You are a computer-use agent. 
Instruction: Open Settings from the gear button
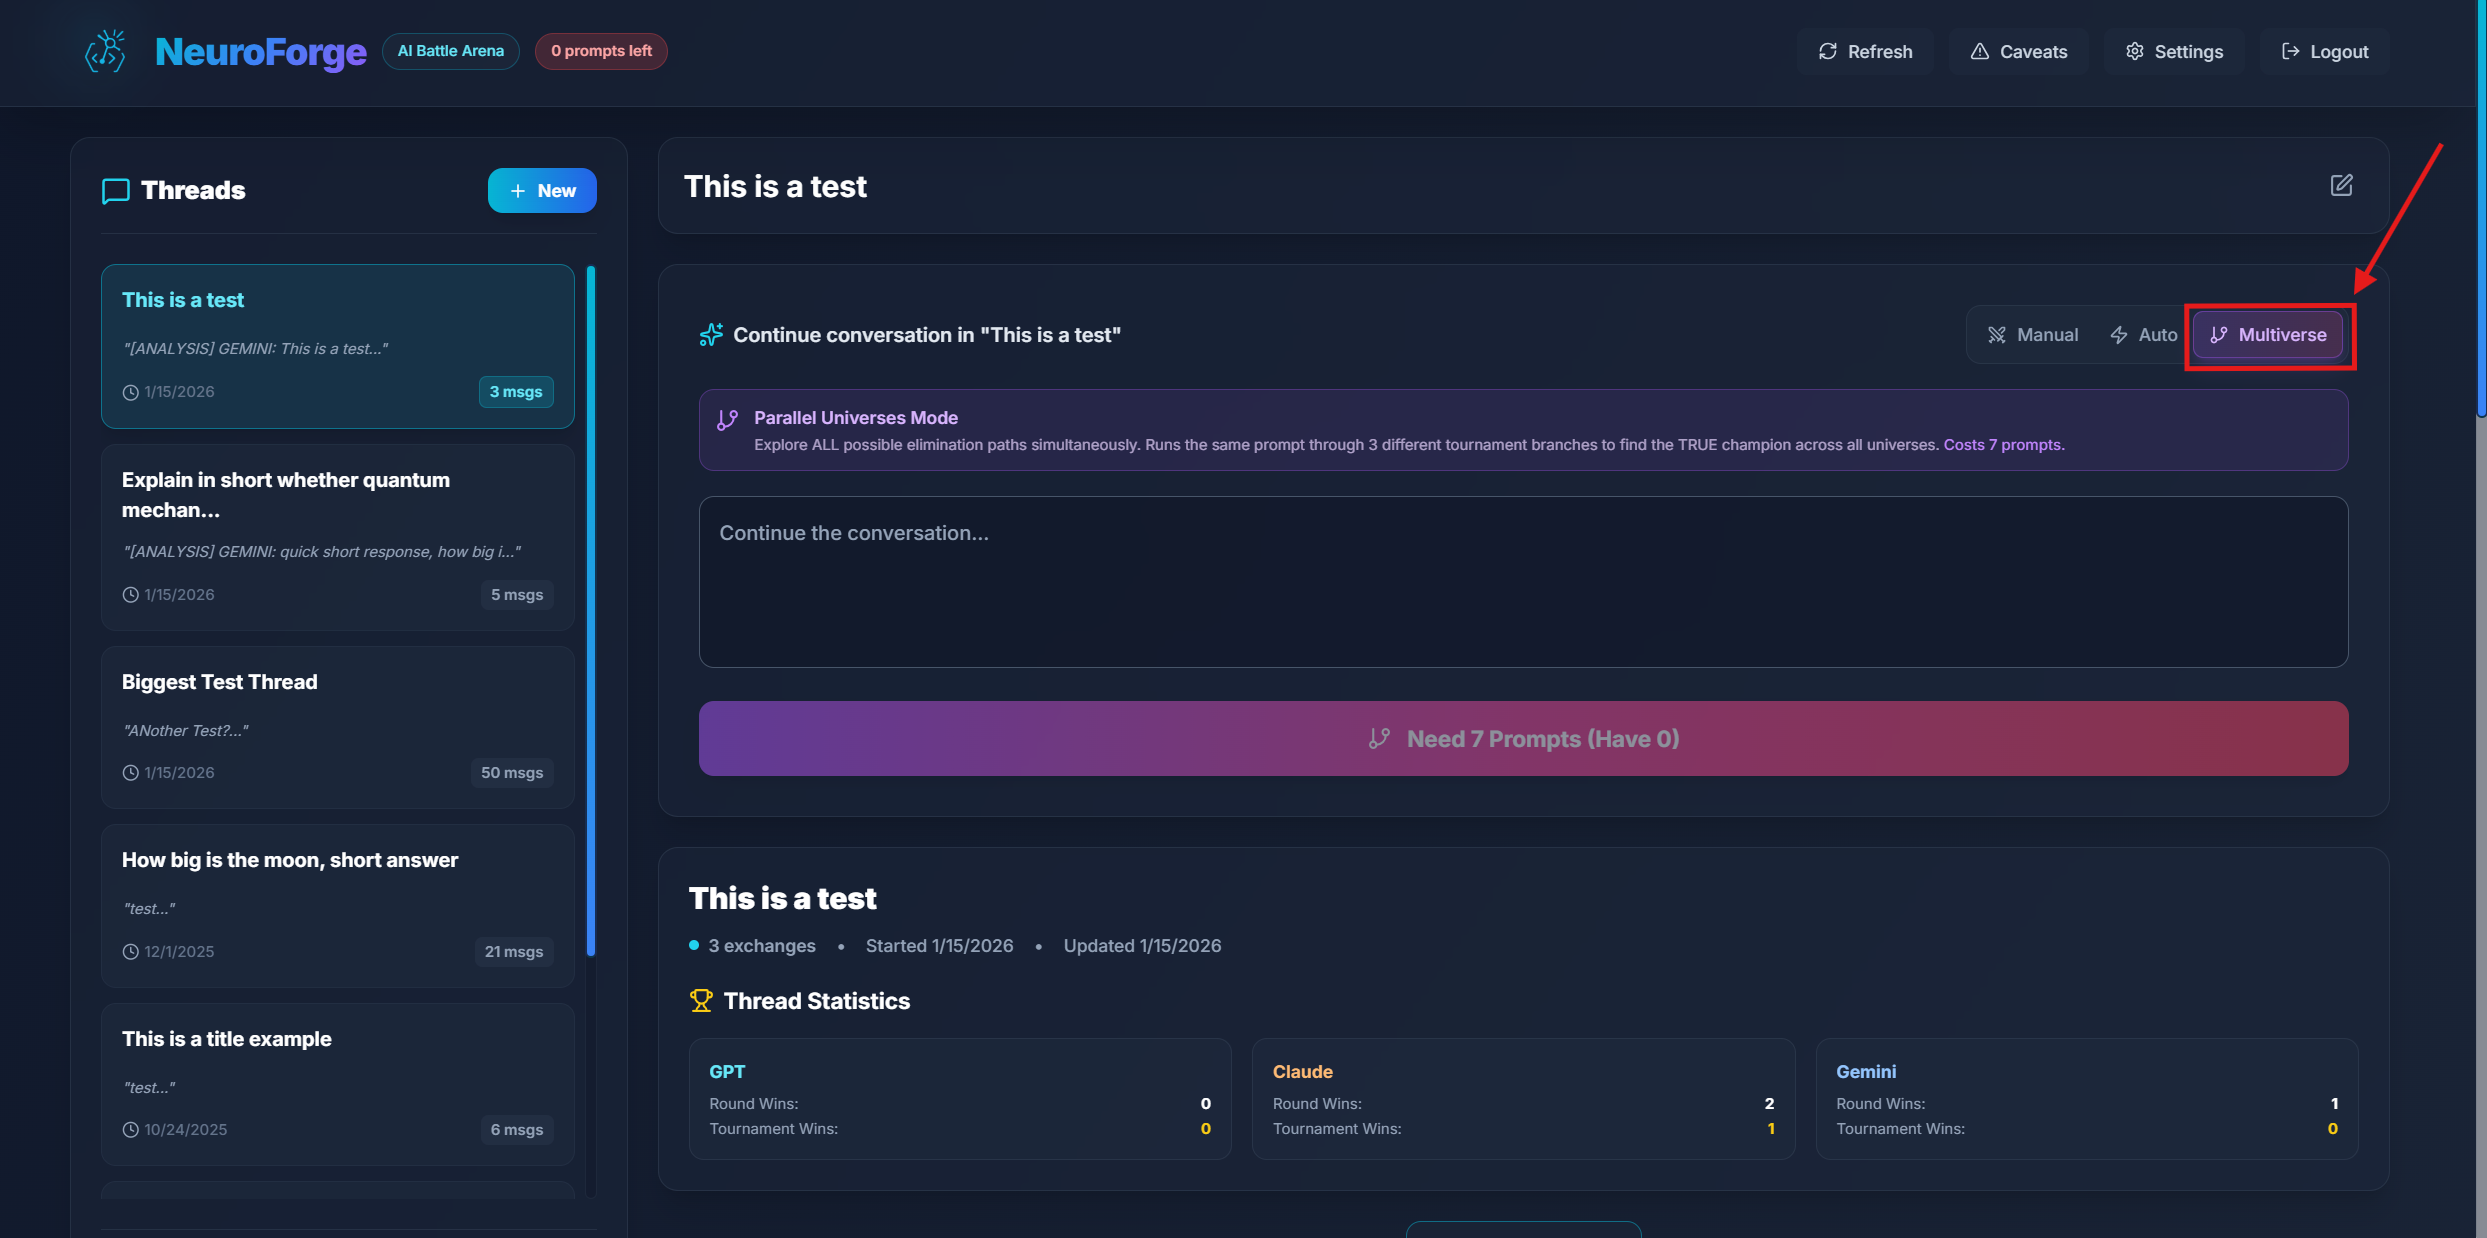click(2174, 52)
